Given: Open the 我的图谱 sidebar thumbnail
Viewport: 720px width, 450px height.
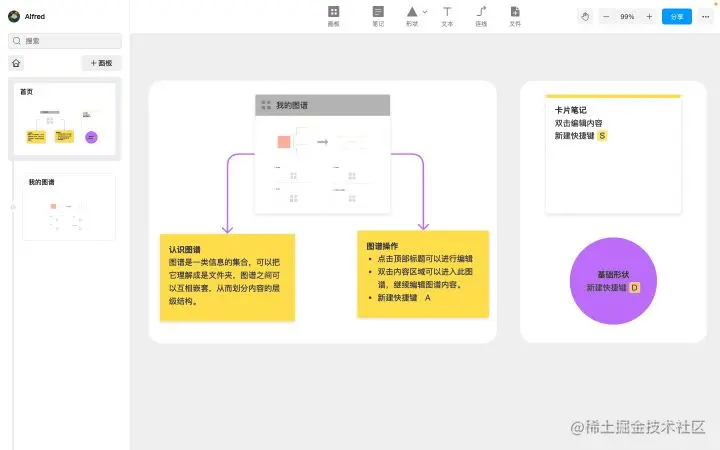Looking at the screenshot, I should (x=69, y=207).
